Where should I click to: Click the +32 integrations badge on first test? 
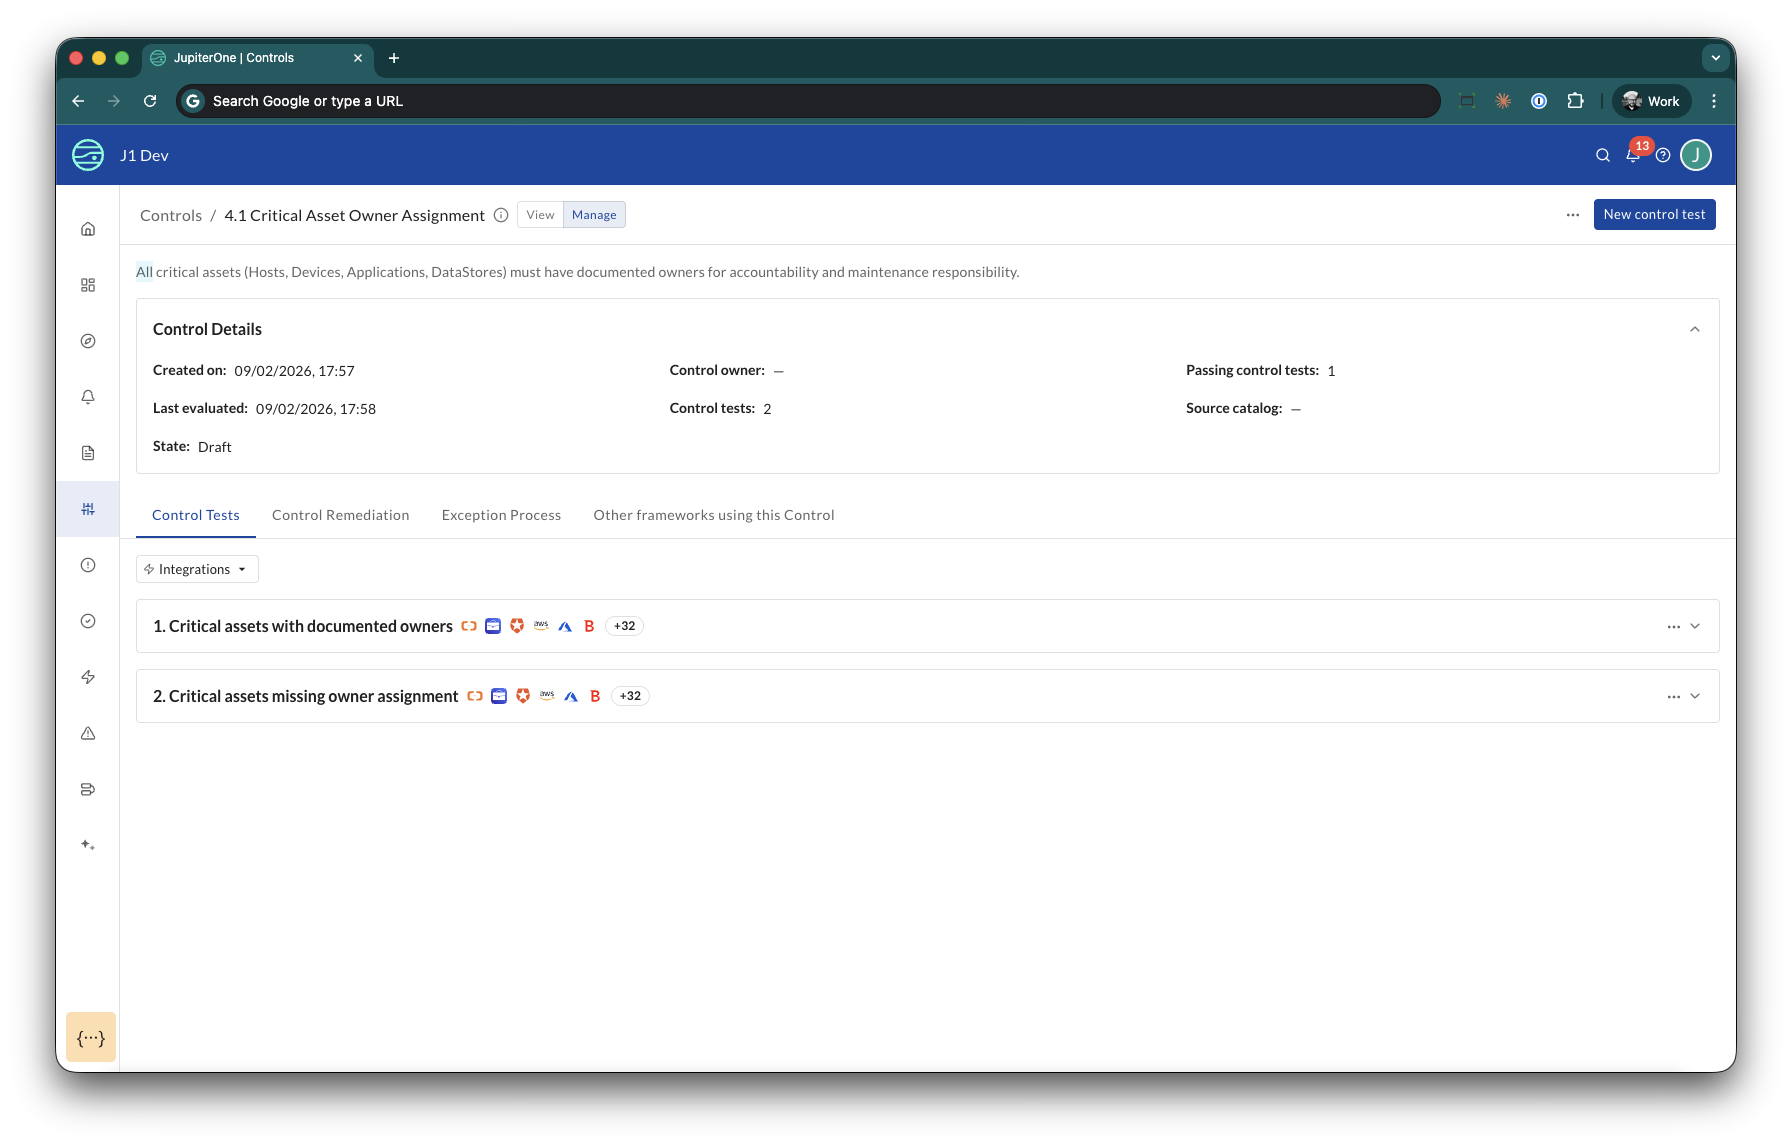[624, 626]
